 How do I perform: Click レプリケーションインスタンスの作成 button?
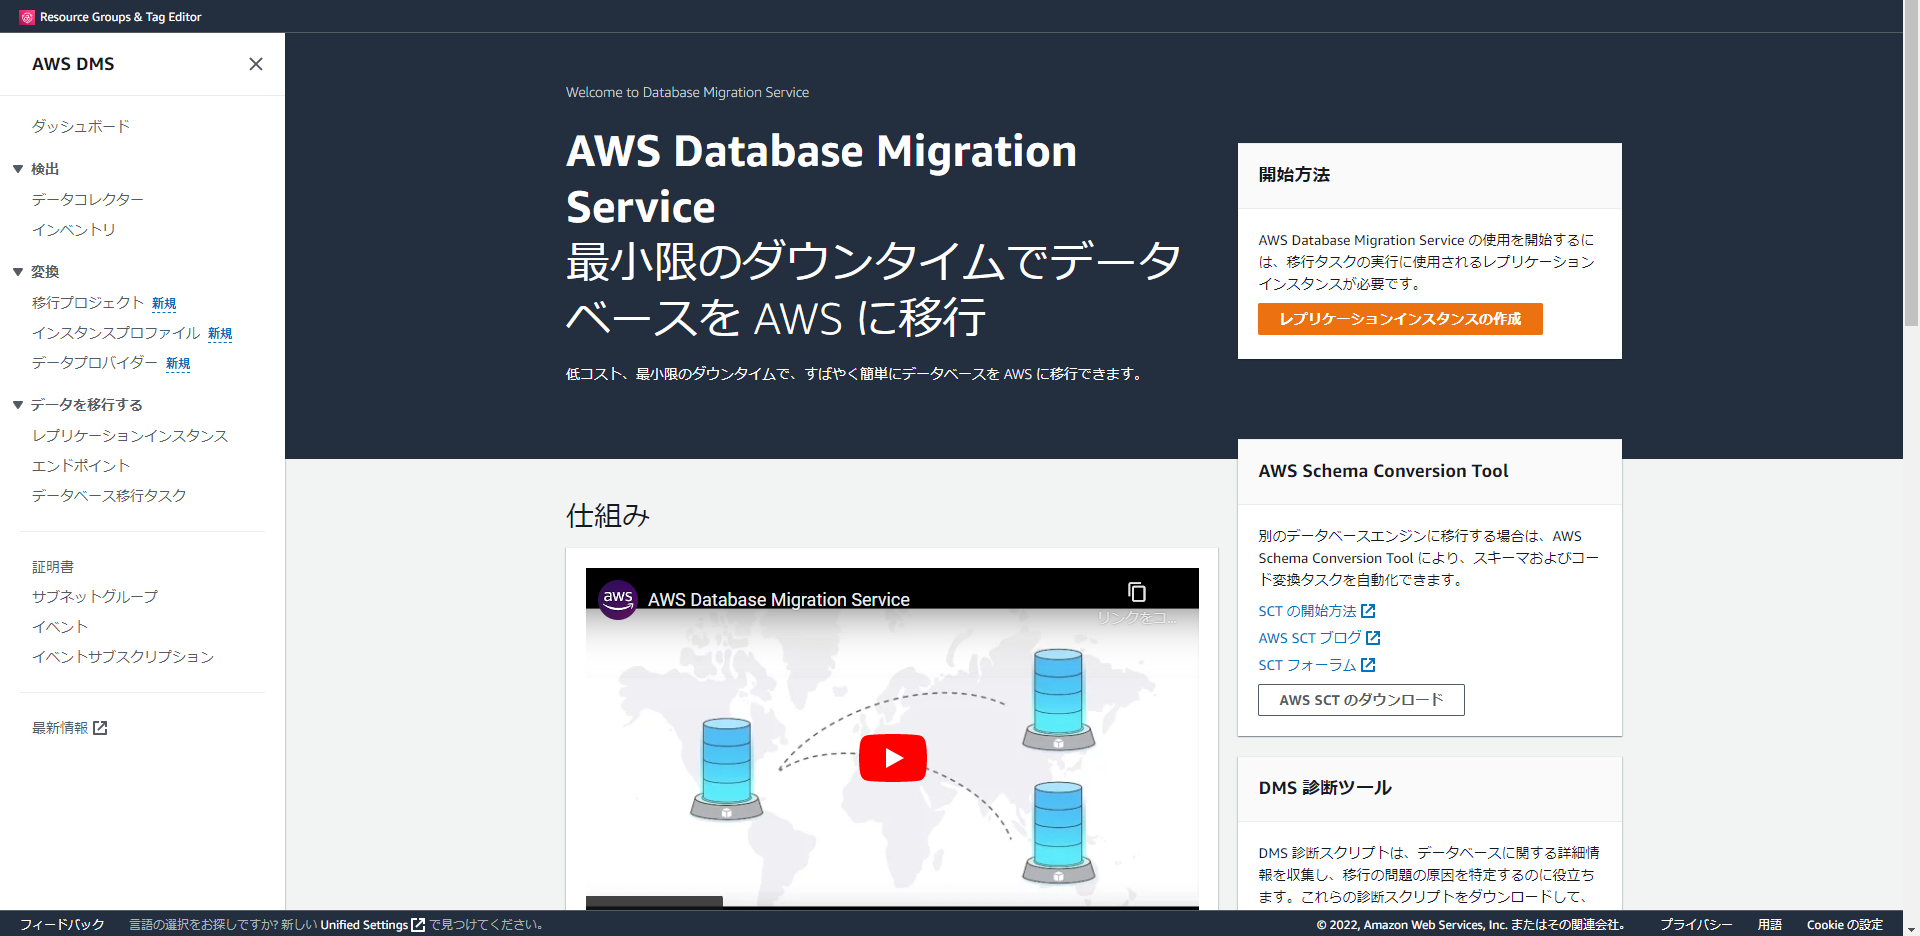[x=1400, y=319]
